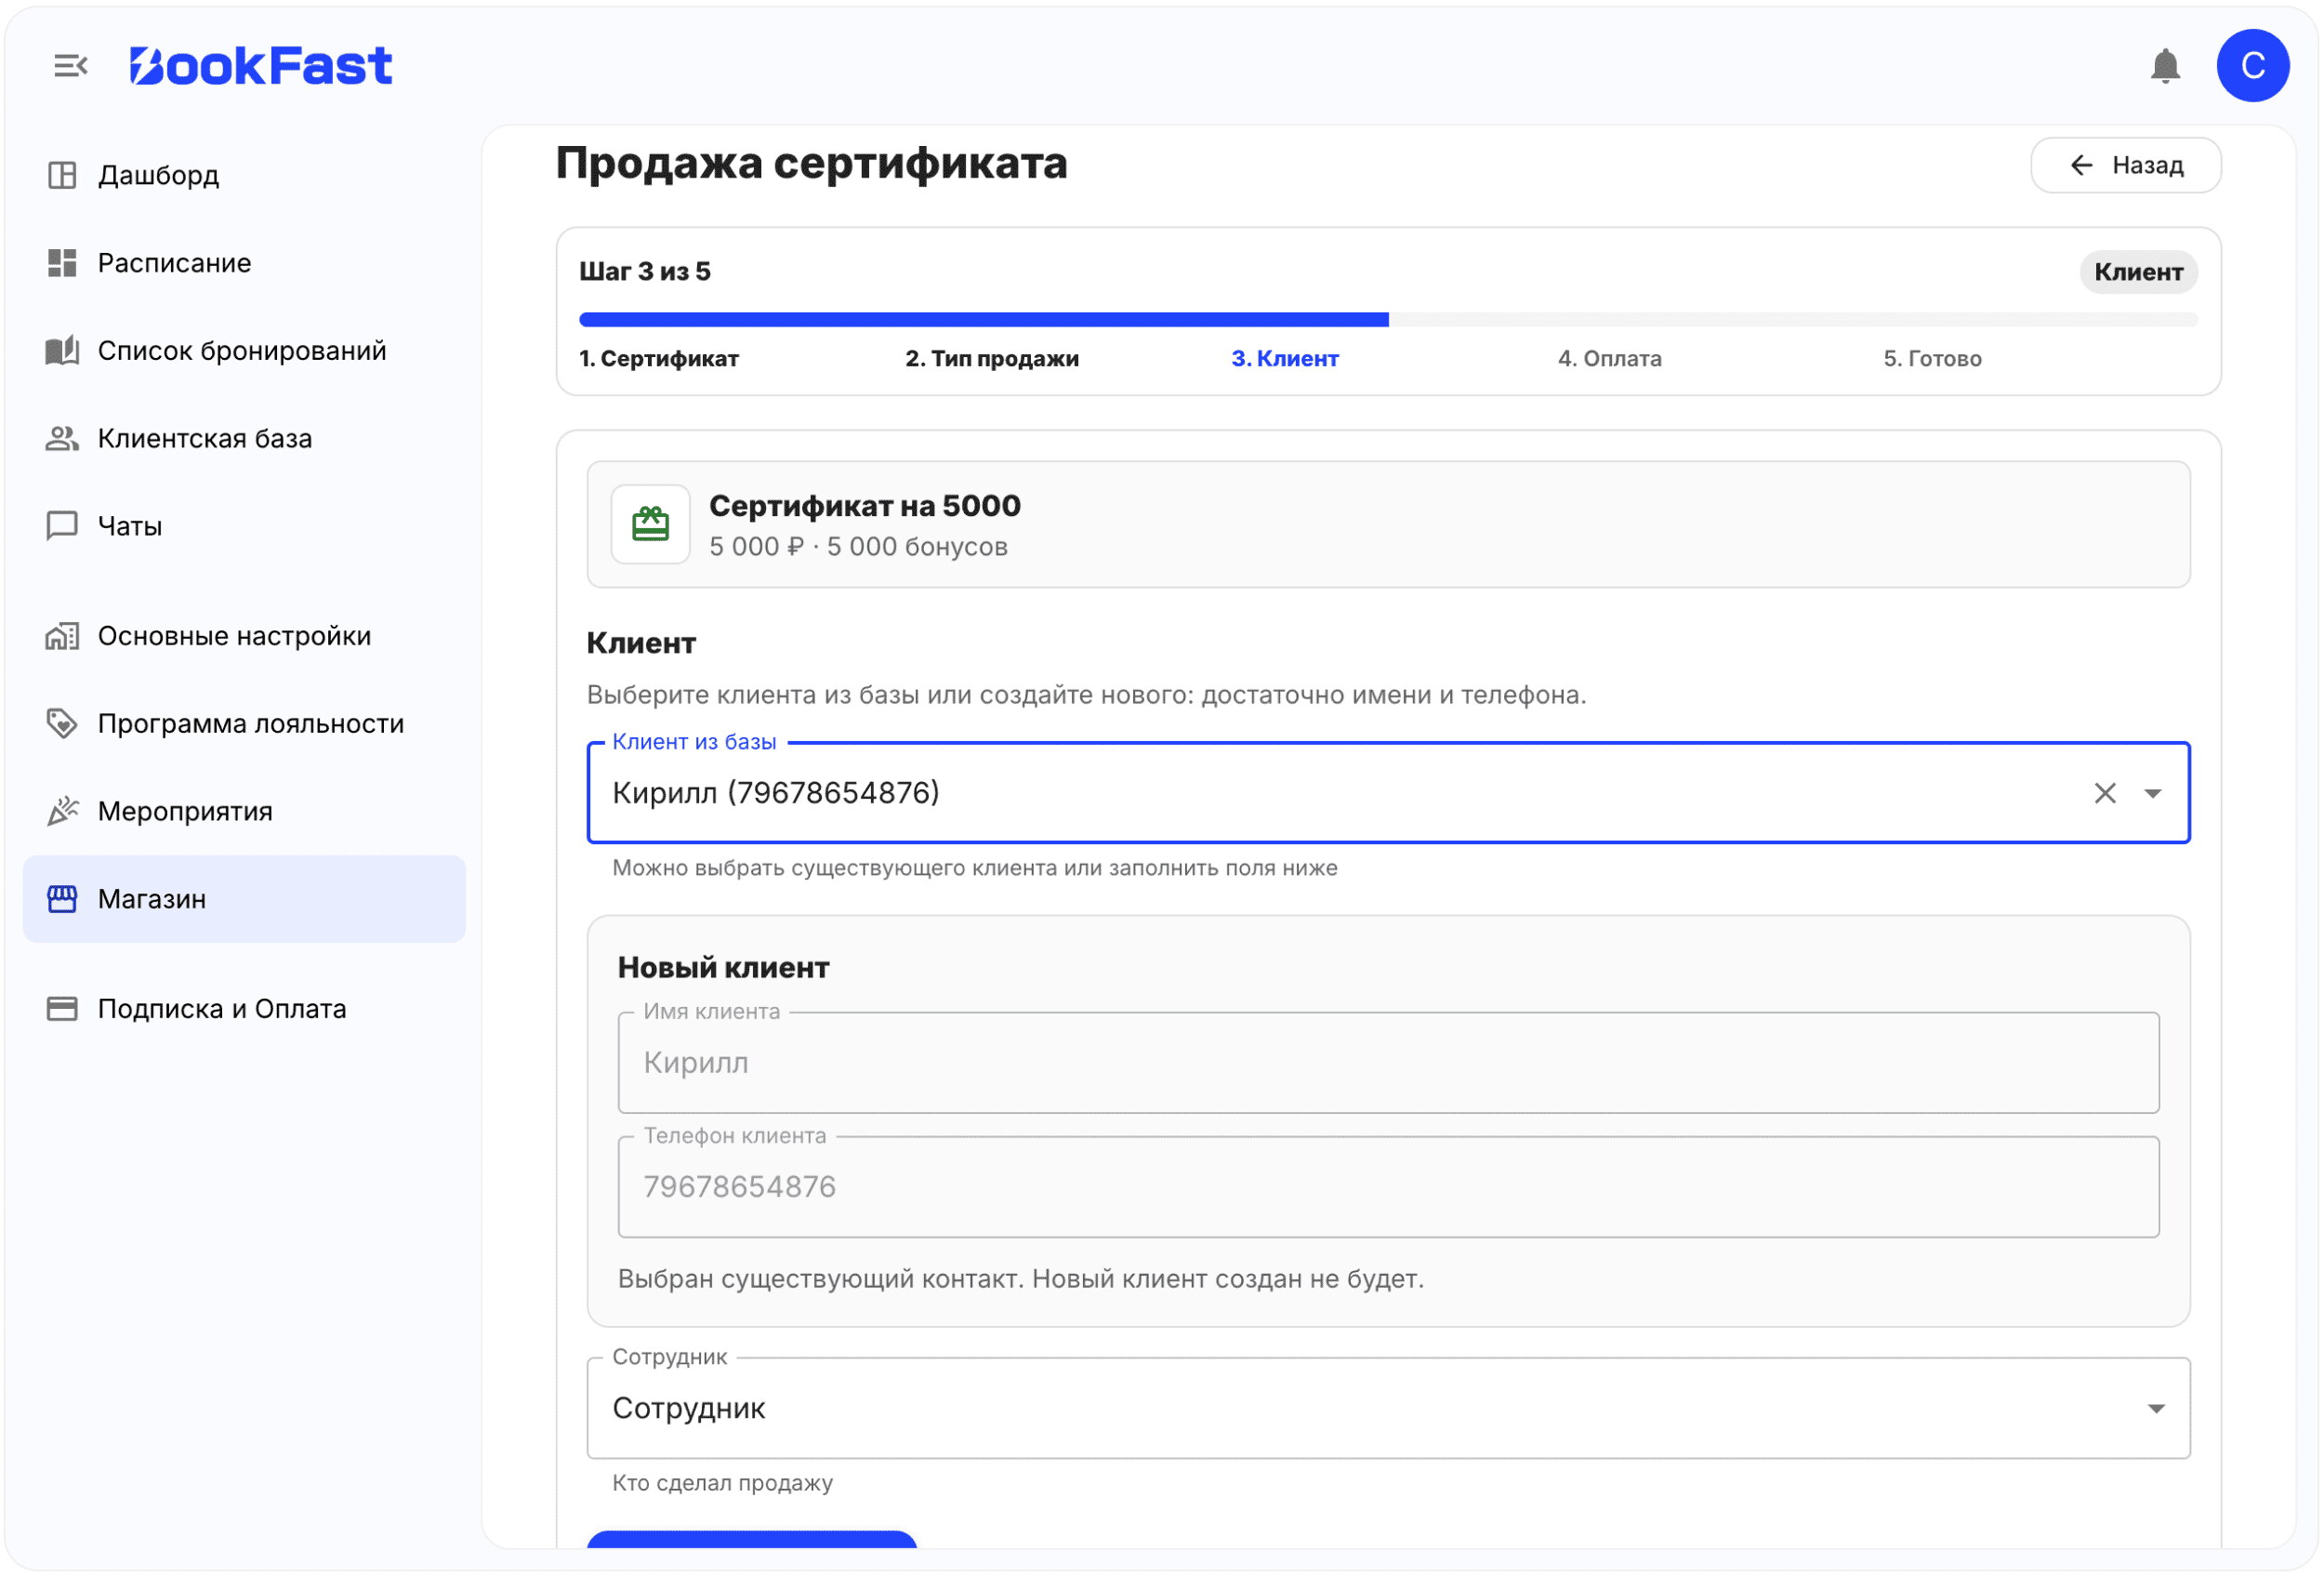The width and height of the screenshot is (2324, 1577).
Task: Select Магазин in the sidebar
Action: [x=244, y=899]
